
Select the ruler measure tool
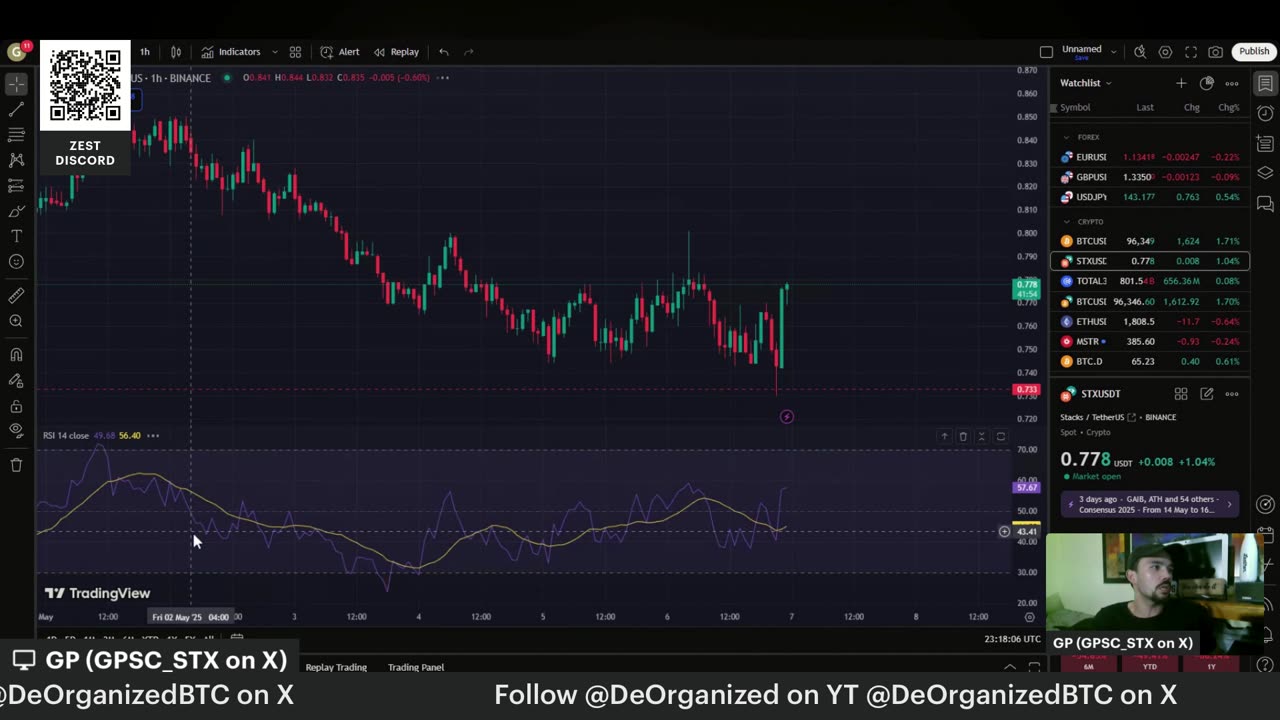pos(16,296)
